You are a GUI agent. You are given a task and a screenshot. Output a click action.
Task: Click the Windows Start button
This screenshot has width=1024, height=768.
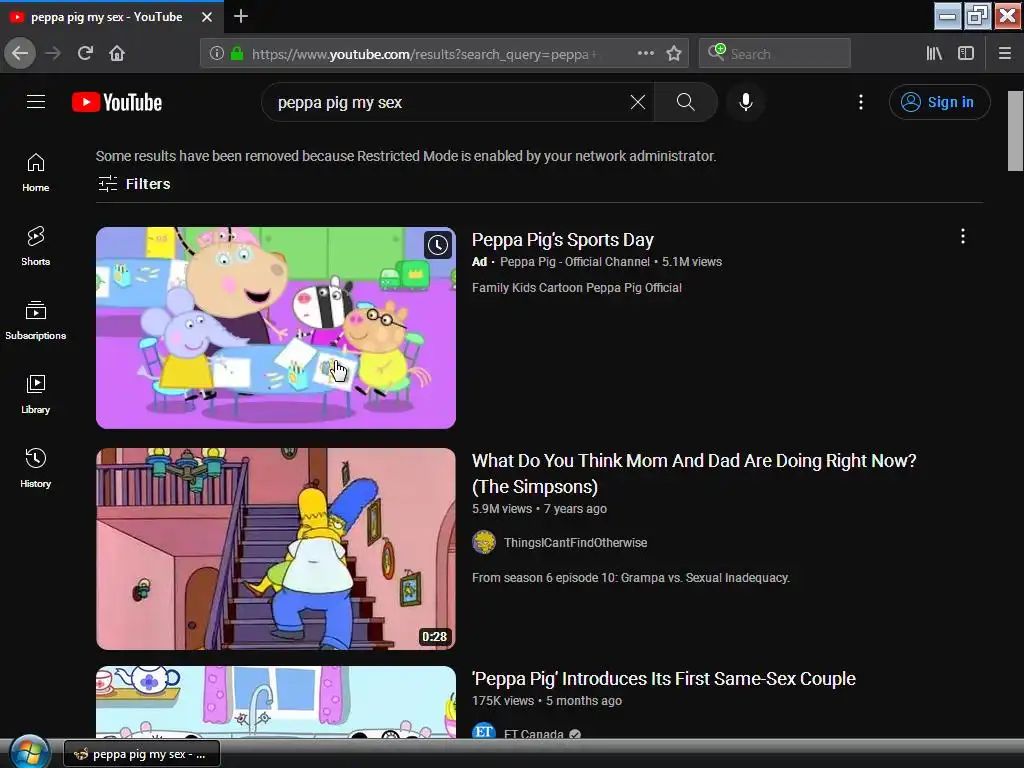click(29, 752)
